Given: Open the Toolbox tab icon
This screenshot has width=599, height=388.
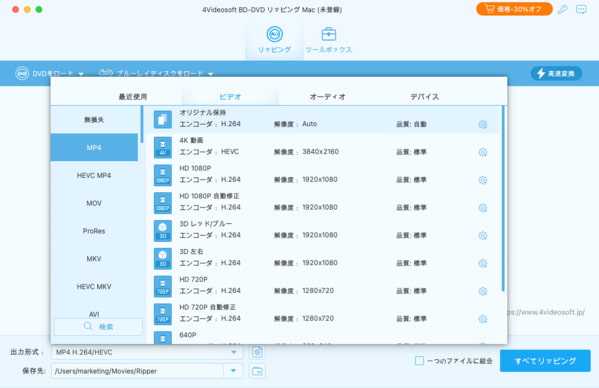Looking at the screenshot, I should click(329, 34).
